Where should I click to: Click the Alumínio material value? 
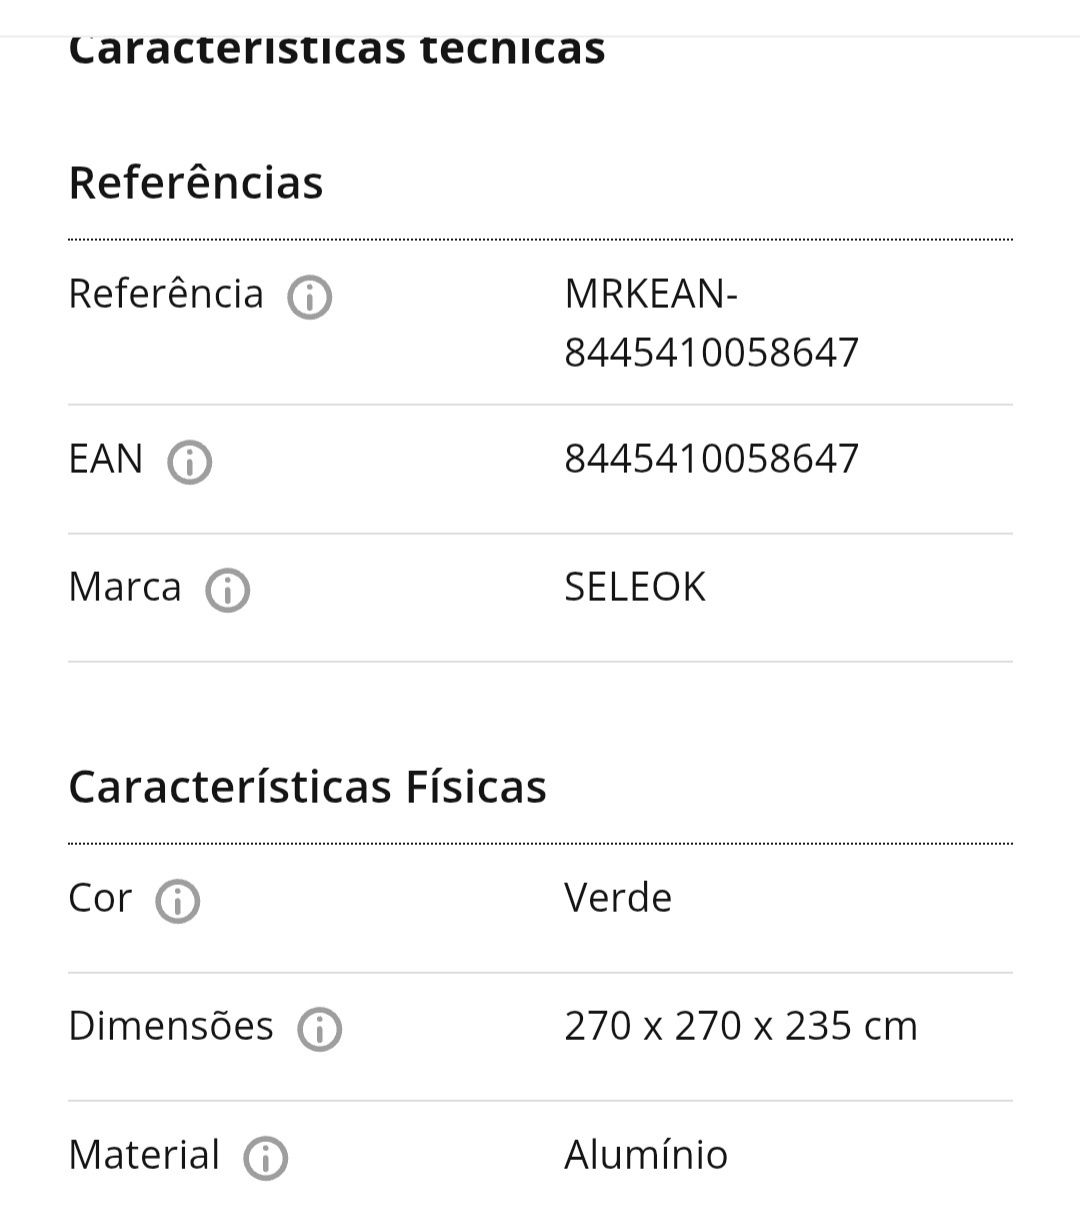tap(646, 1155)
